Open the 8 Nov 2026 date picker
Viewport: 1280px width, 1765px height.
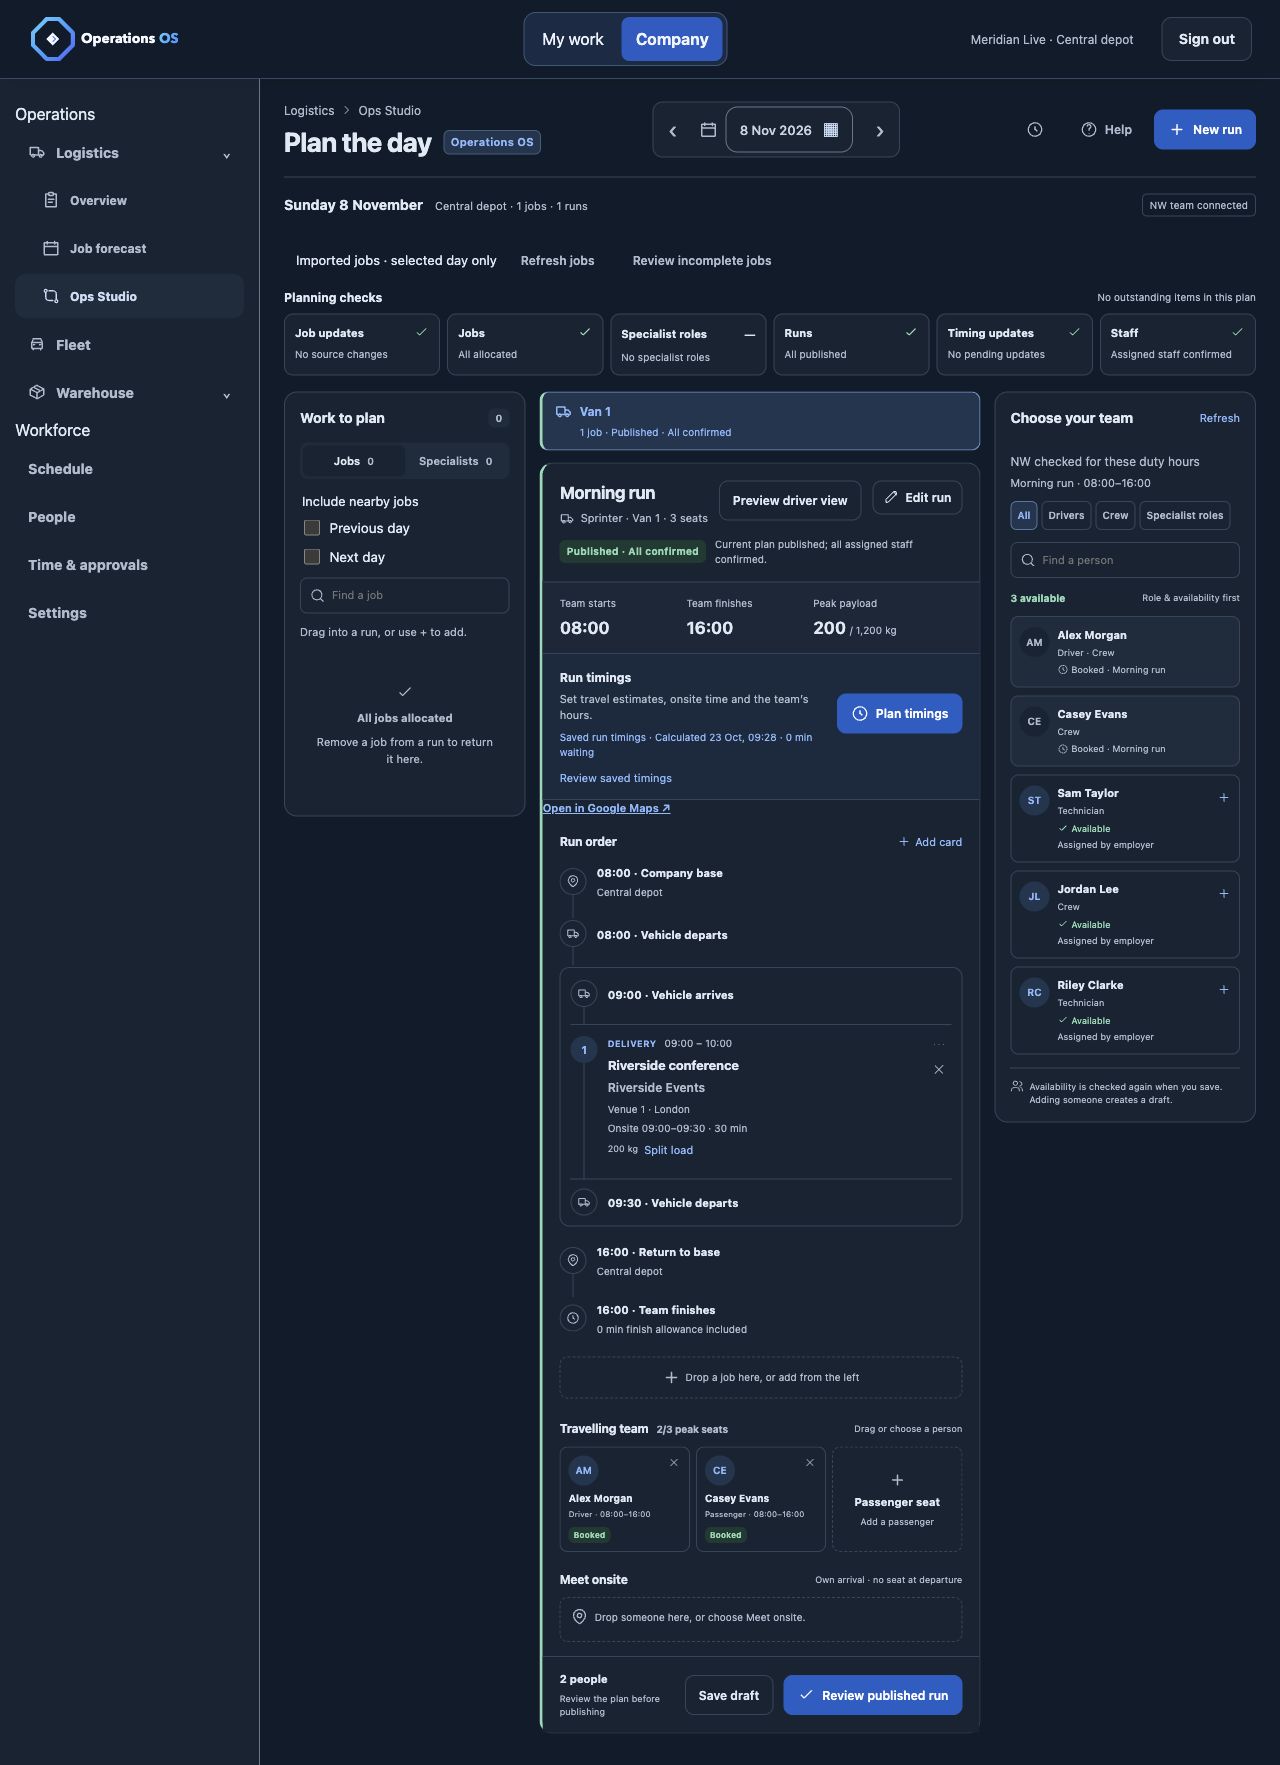pos(789,130)
